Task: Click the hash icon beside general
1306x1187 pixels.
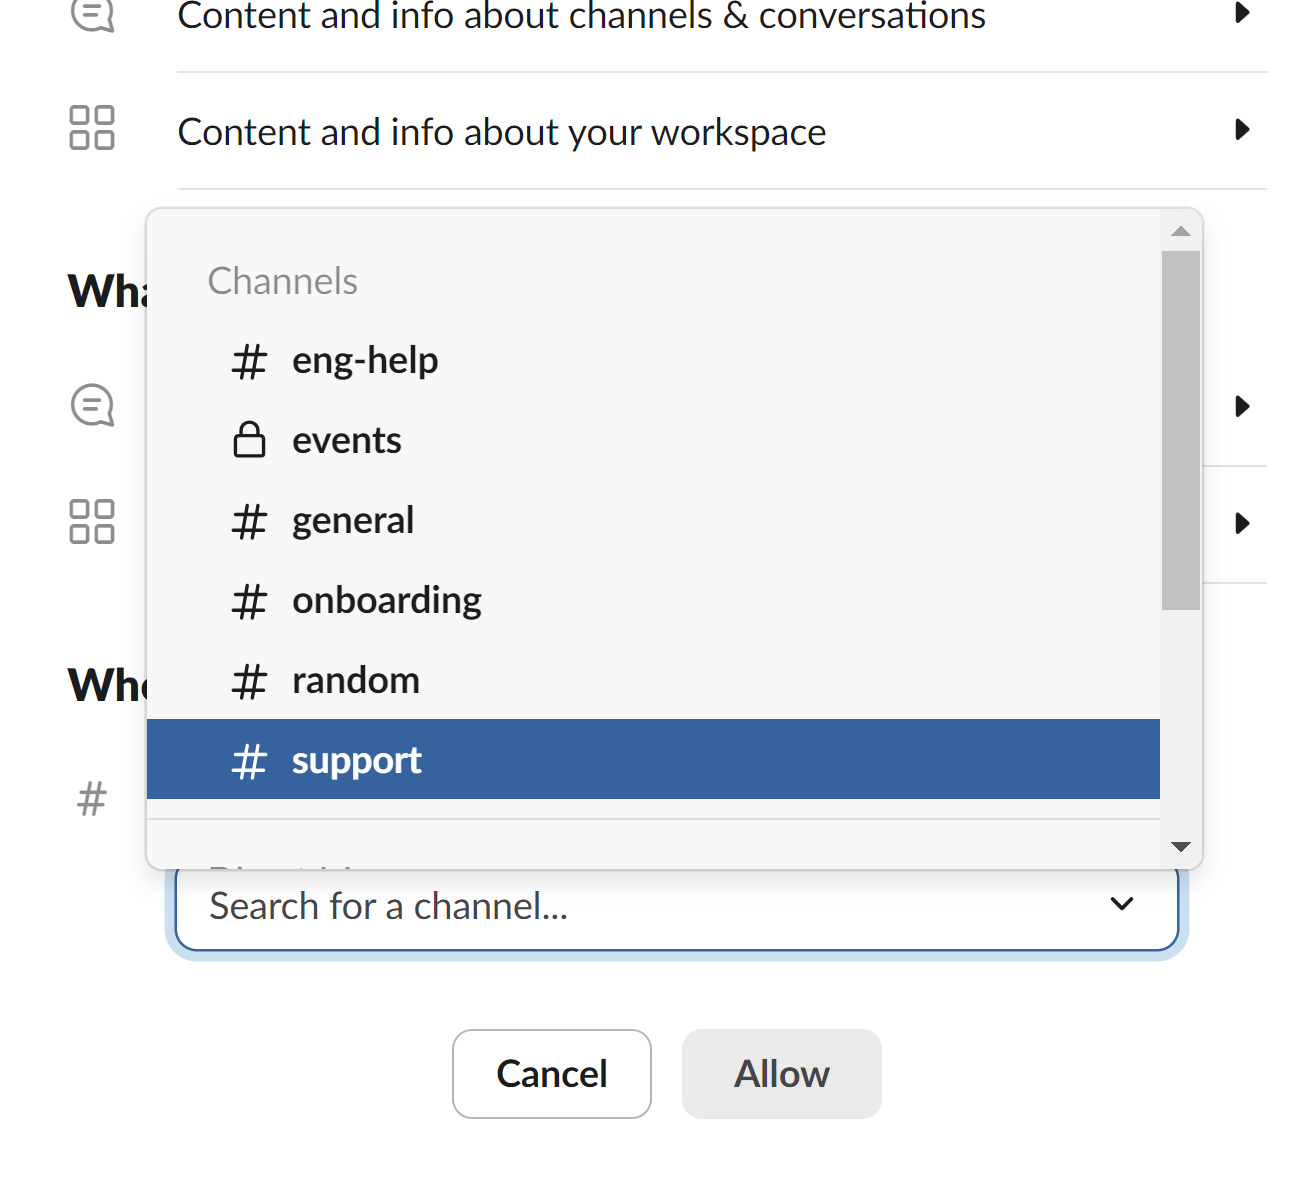Action: click(249, 521)
